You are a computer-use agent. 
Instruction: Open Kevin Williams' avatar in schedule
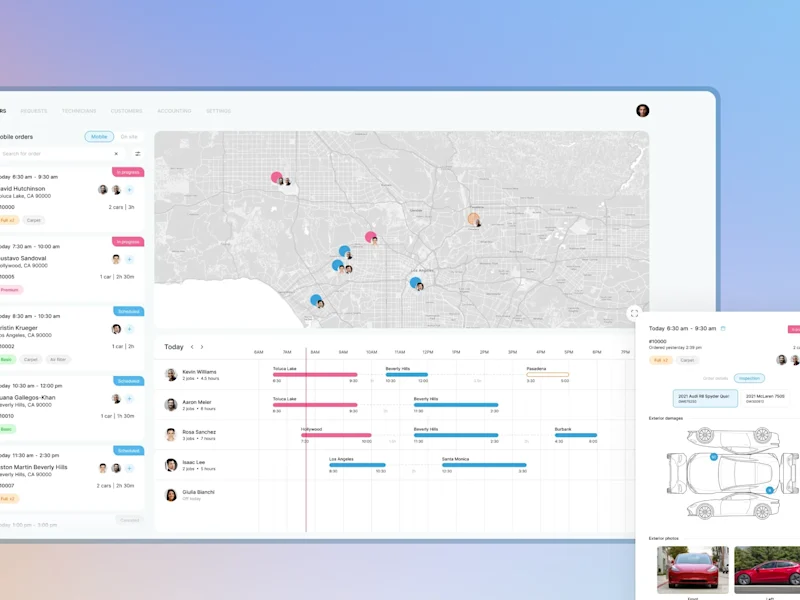pyautogui.click(x=171, y=374)
